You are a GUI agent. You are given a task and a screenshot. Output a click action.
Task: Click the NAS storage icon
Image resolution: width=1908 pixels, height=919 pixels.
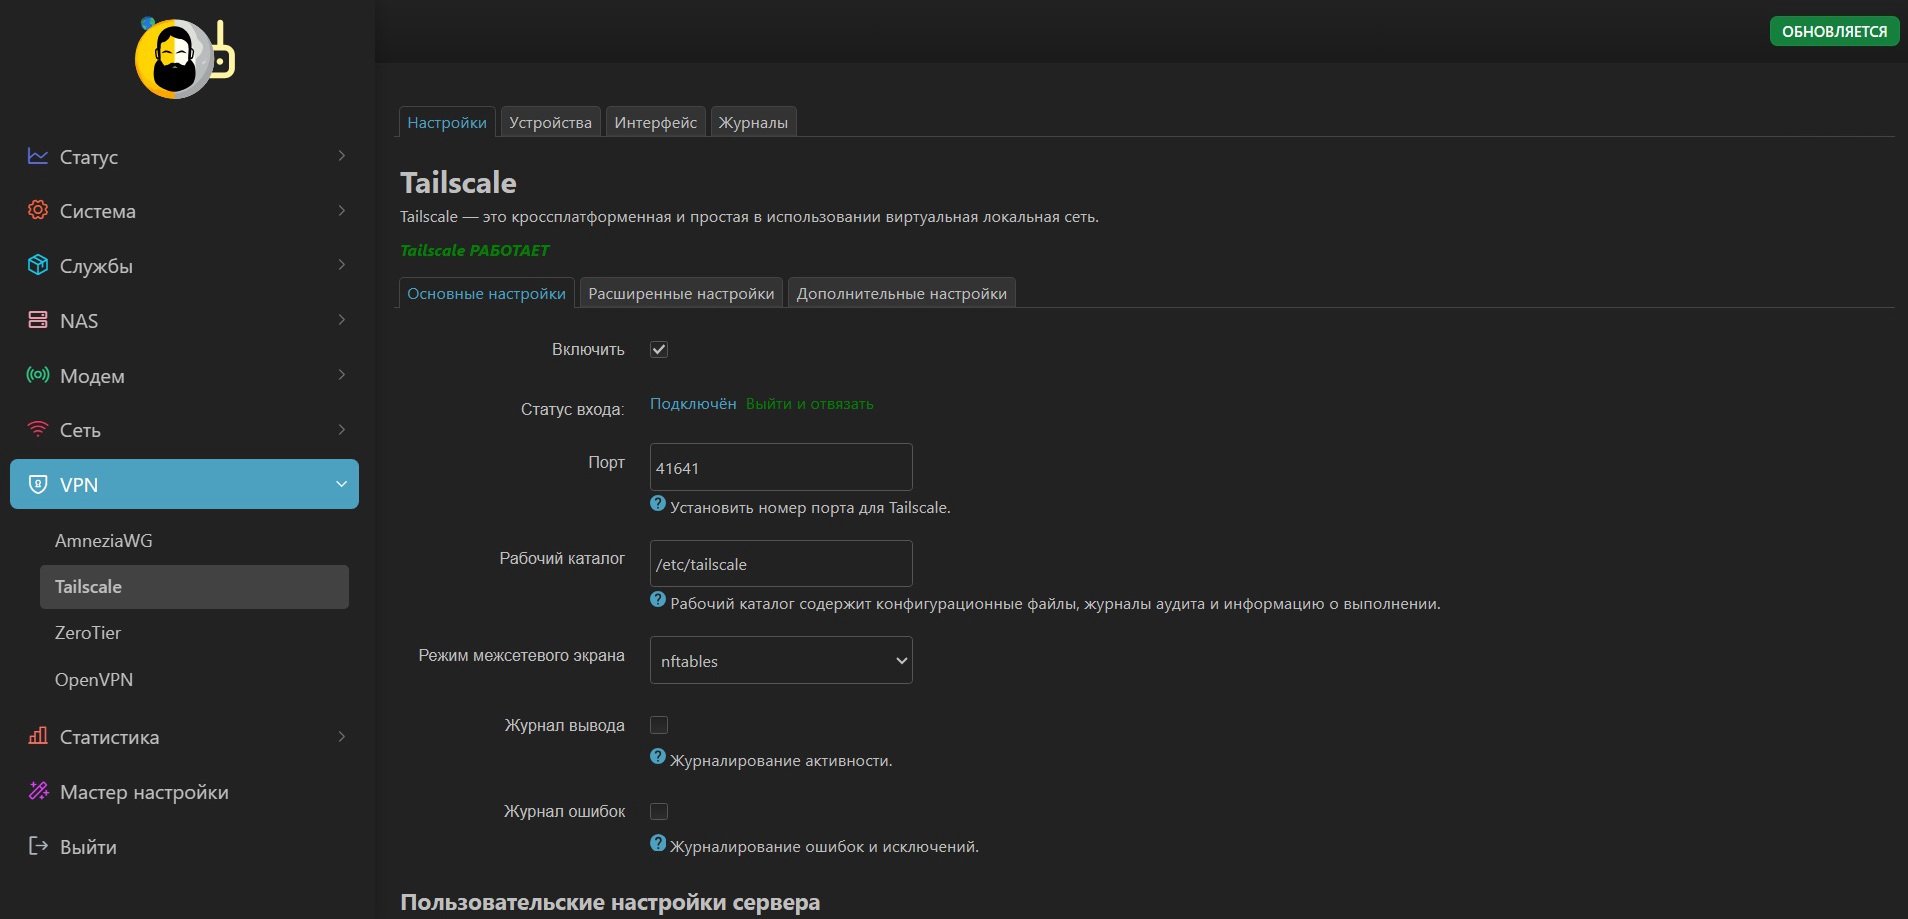[x=38, y=320]
